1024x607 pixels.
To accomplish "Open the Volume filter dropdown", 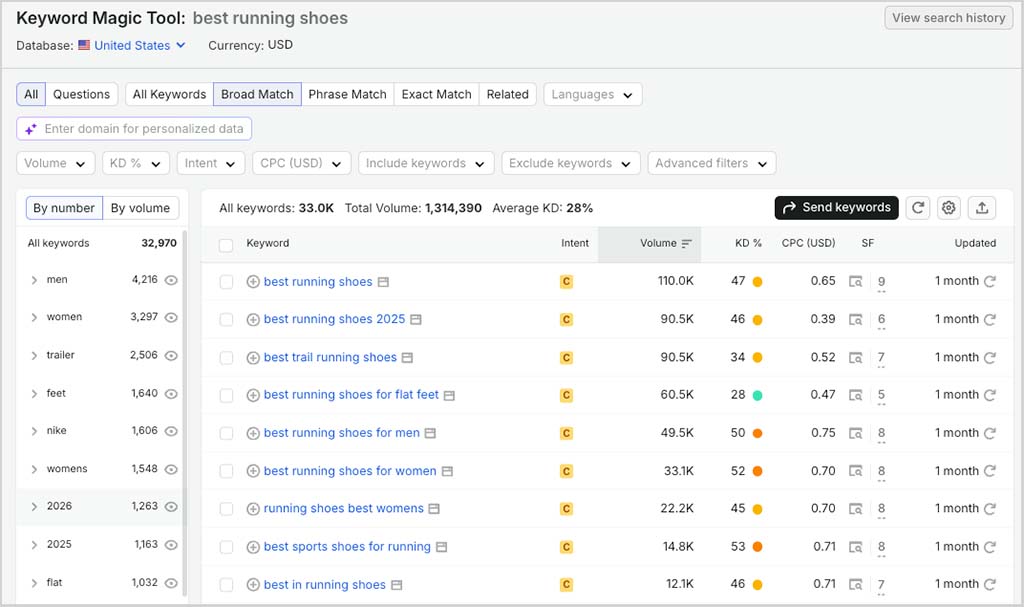I will (56, 163).
